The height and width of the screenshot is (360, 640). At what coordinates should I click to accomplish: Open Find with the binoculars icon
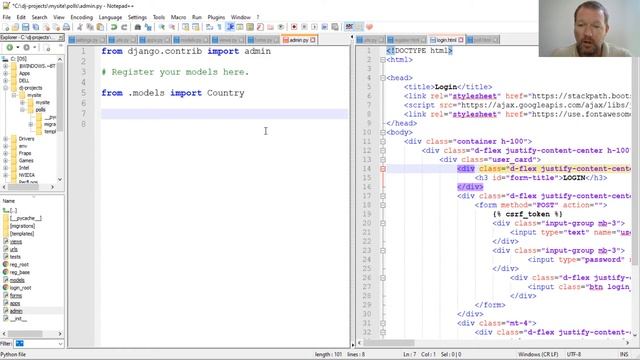tap(138, 27)
